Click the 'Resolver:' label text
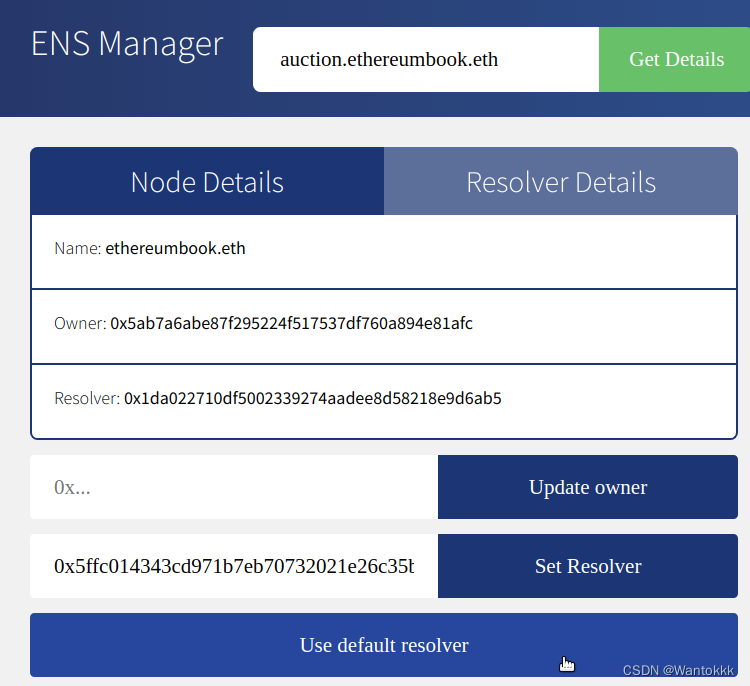Viewport: 750px width, 686px height. click(x=87, y=398)
